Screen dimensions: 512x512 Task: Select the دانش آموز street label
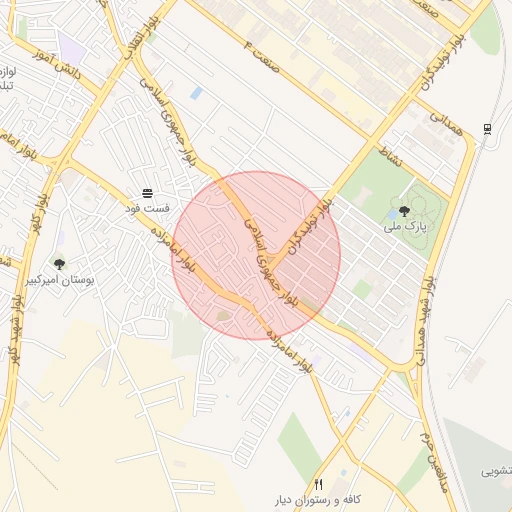tap(57, 65)
